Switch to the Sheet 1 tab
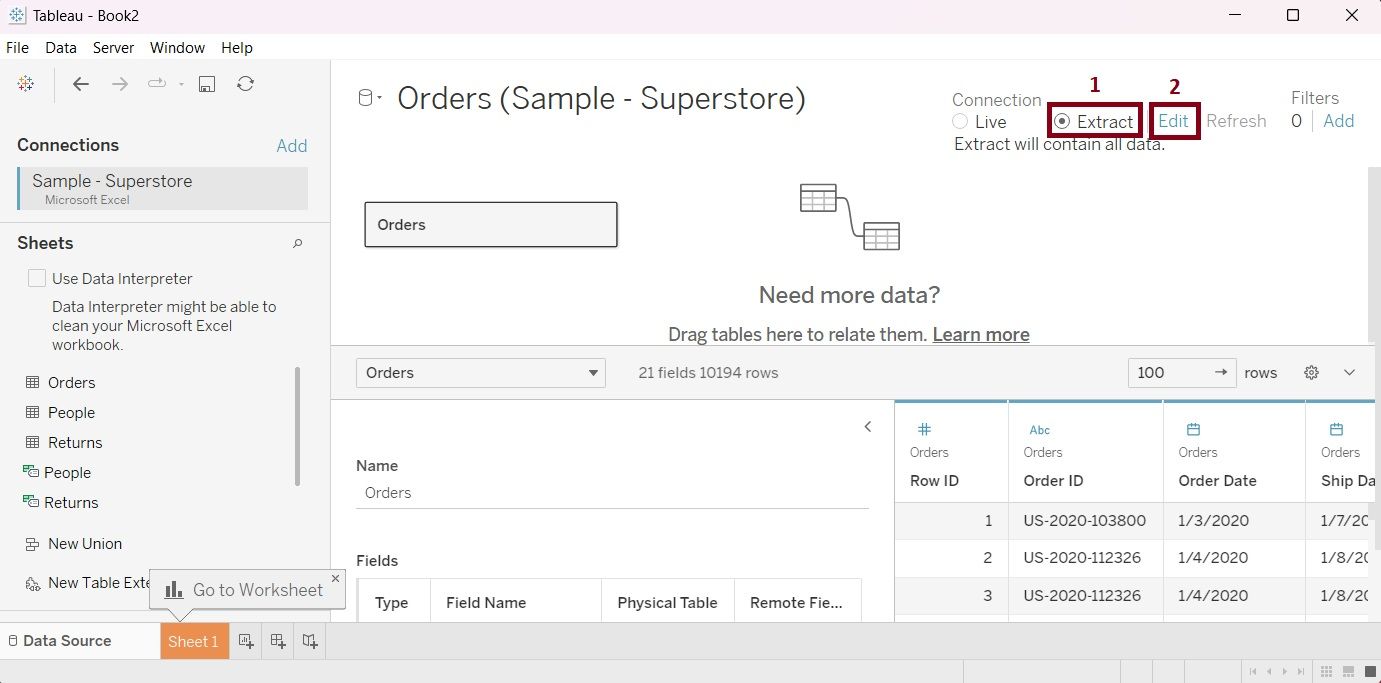Viewport: 1381px width, 683px height. 194,641
